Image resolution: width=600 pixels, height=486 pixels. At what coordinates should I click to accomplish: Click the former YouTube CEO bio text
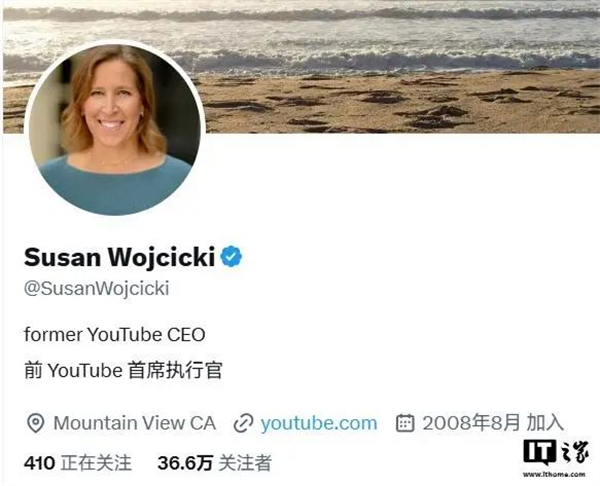pos(115,334)
